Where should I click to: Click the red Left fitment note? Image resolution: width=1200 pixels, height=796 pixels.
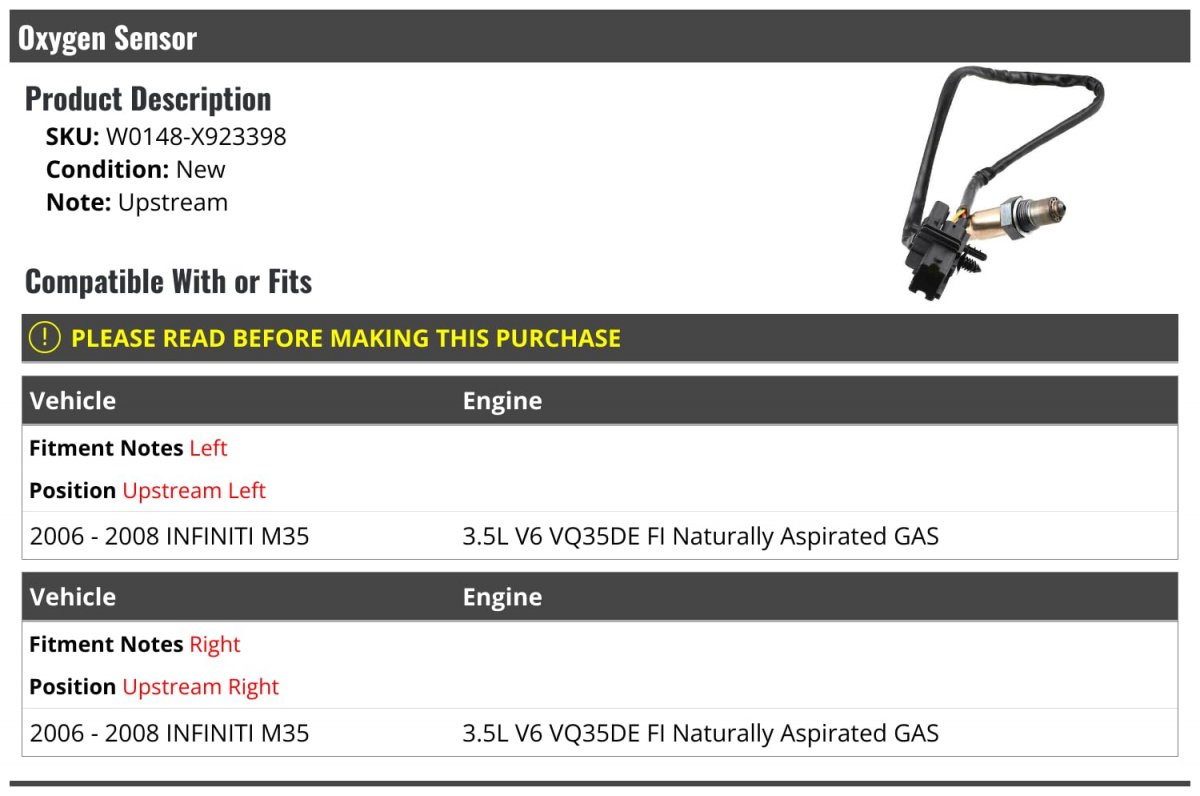208,448
